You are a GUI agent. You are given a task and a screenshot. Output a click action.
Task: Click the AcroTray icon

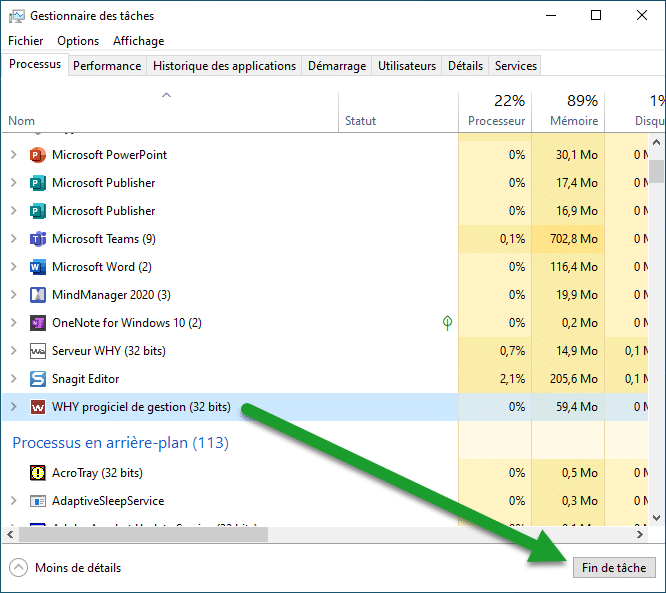pyautogui.click(x=37, y=473)
